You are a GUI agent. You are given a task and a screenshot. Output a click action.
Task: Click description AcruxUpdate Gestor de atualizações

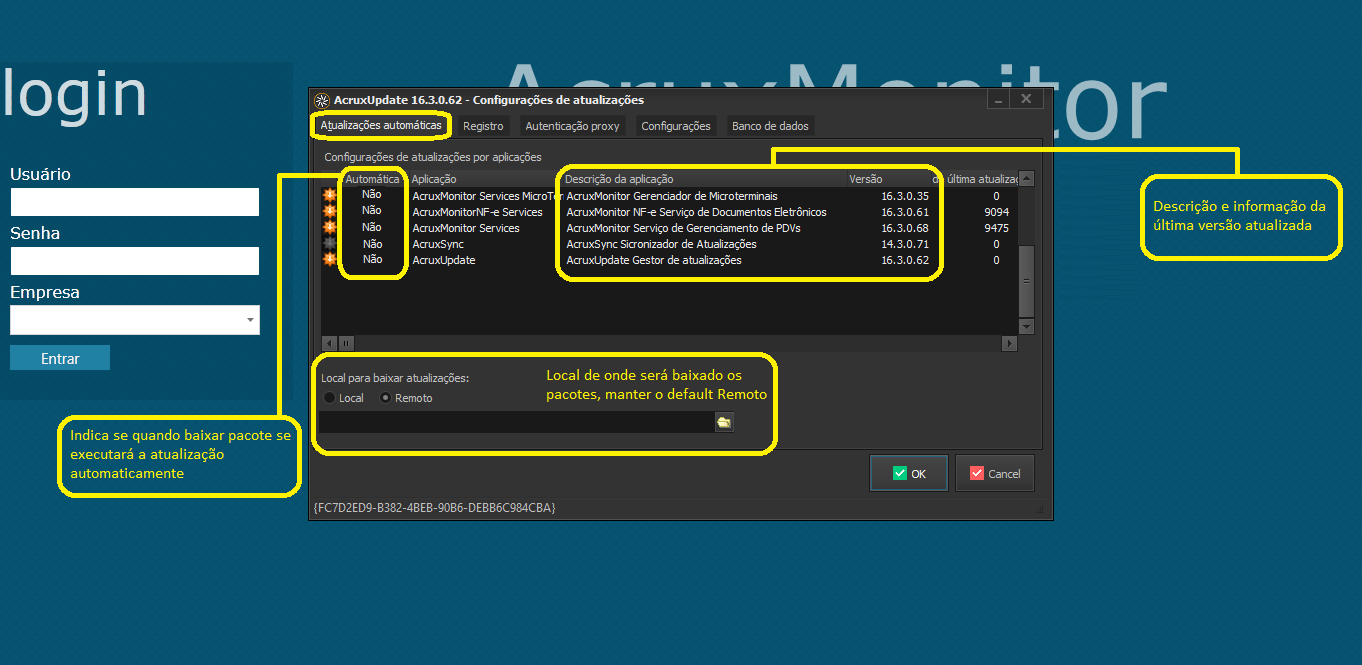(654, 260)
